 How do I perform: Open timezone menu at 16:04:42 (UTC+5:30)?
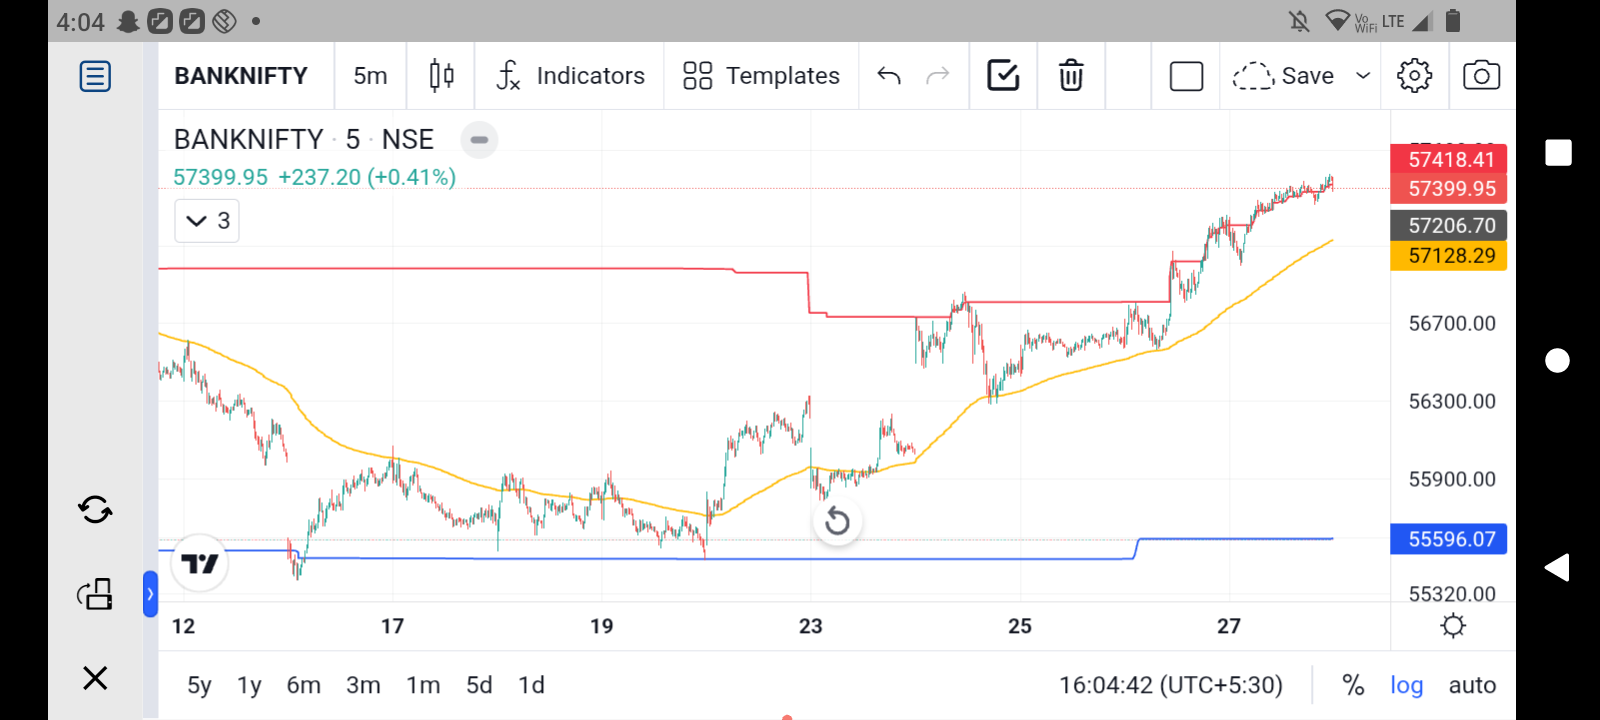click(x=1171, y=685)
